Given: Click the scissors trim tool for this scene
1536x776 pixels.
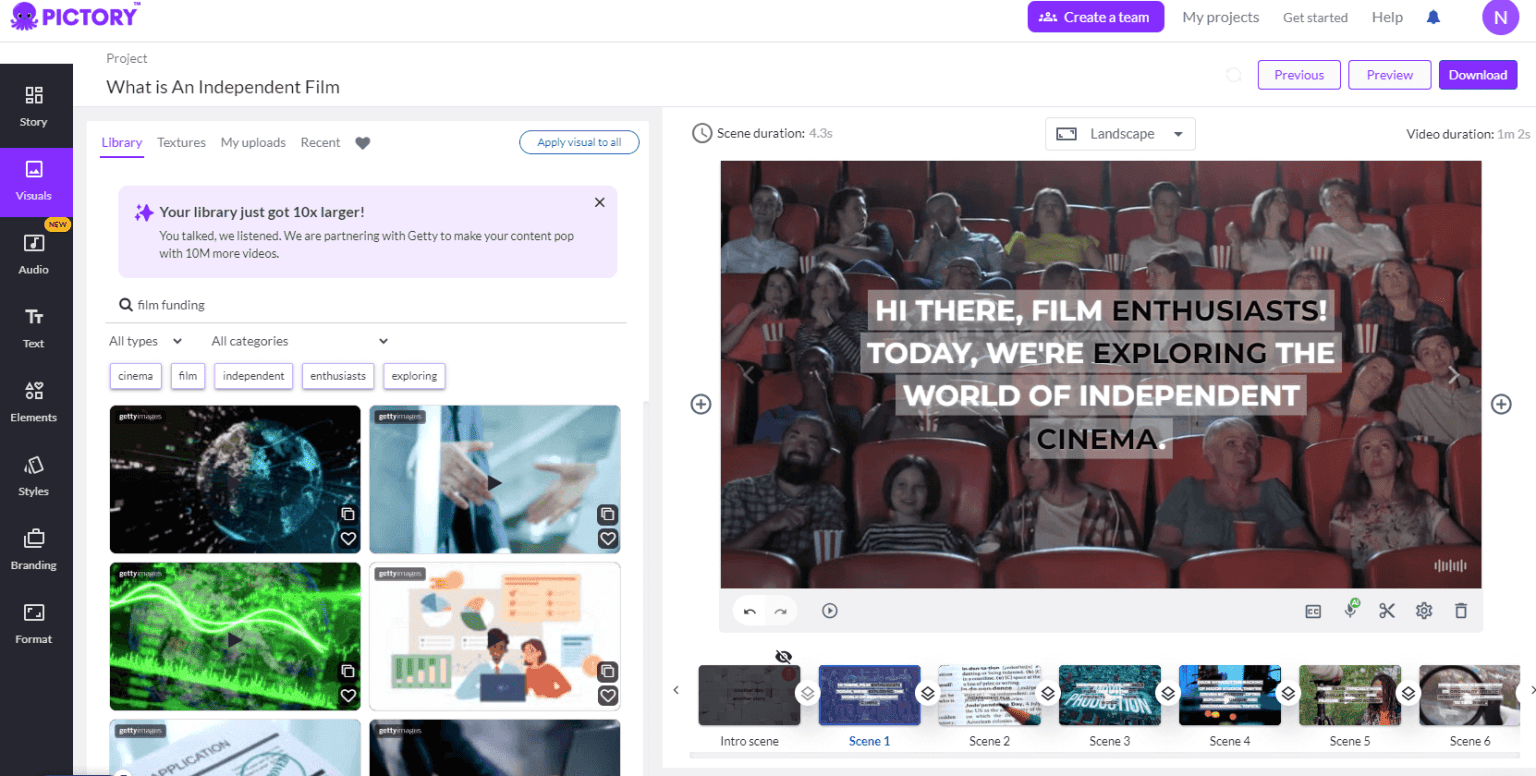Looking at the screenshot, I should coord(1387,610).
